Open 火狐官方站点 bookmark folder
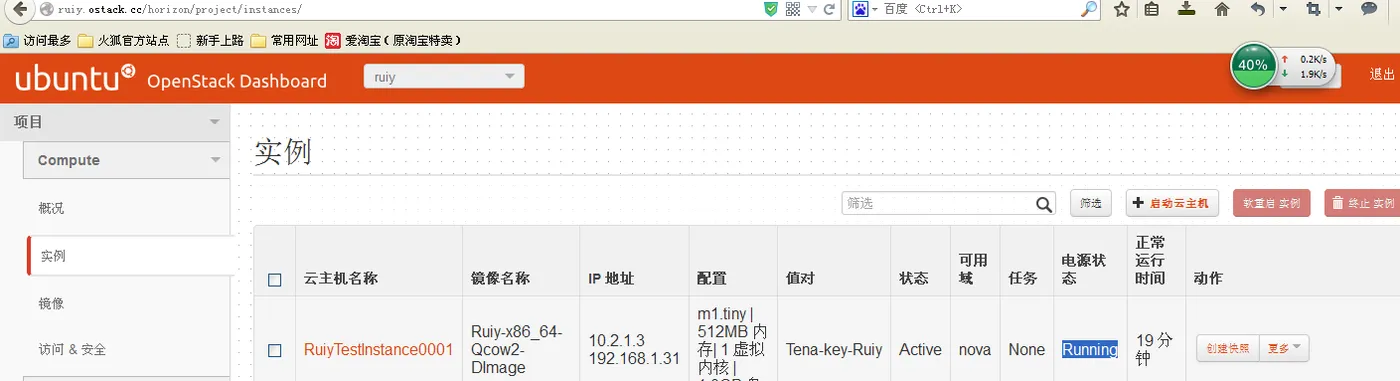 tap(124, 41)
